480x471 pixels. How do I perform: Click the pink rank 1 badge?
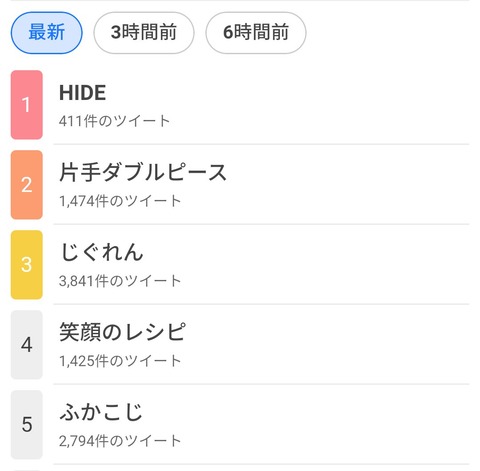(27, 105)
